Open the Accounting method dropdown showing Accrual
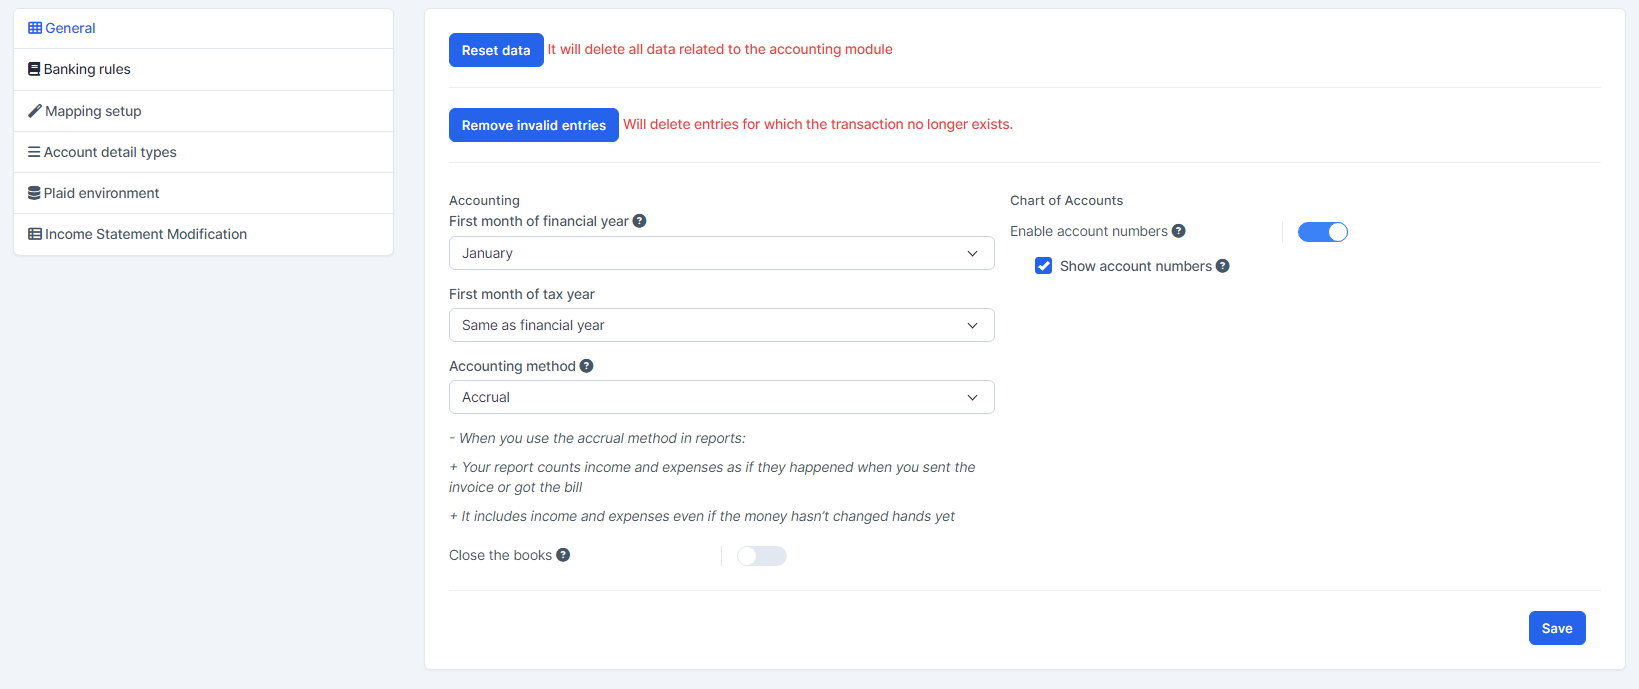This screenshot has width=1639, height=689. click(721, 397)
